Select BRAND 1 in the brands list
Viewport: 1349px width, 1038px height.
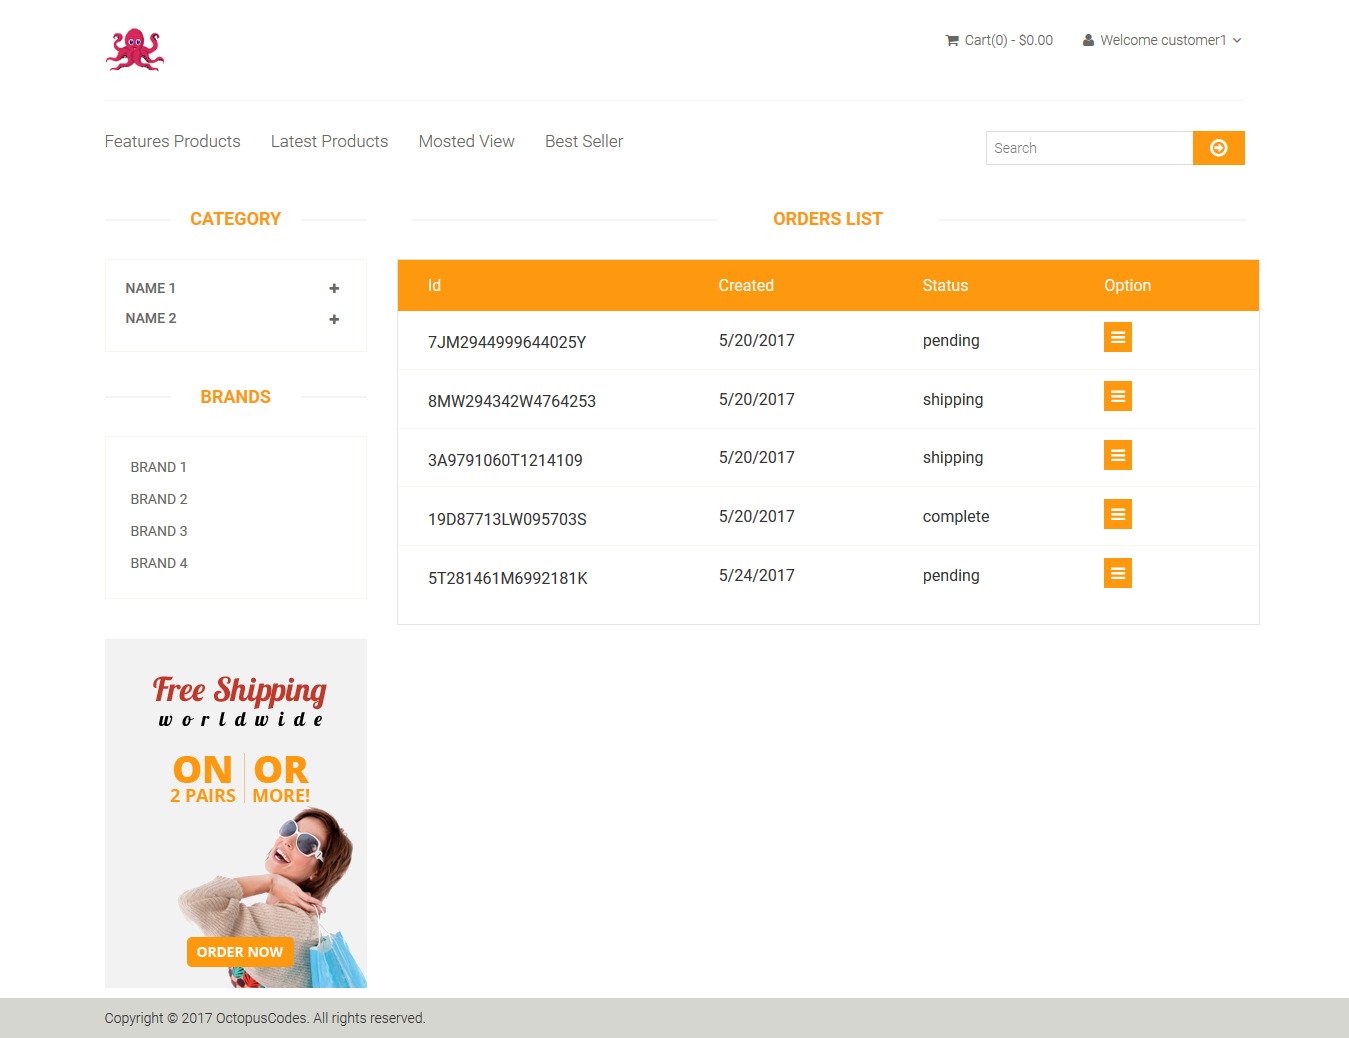point(158,467)
